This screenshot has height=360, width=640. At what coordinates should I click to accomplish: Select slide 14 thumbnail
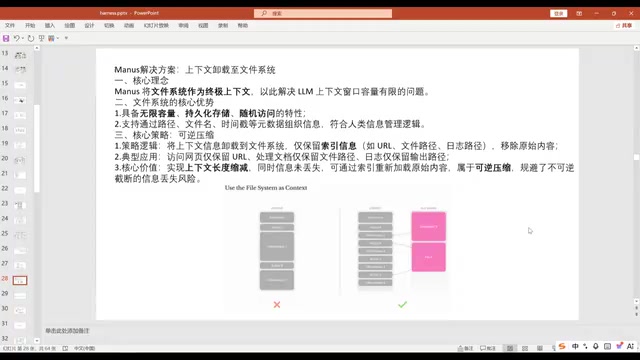[x=20, y=70]
